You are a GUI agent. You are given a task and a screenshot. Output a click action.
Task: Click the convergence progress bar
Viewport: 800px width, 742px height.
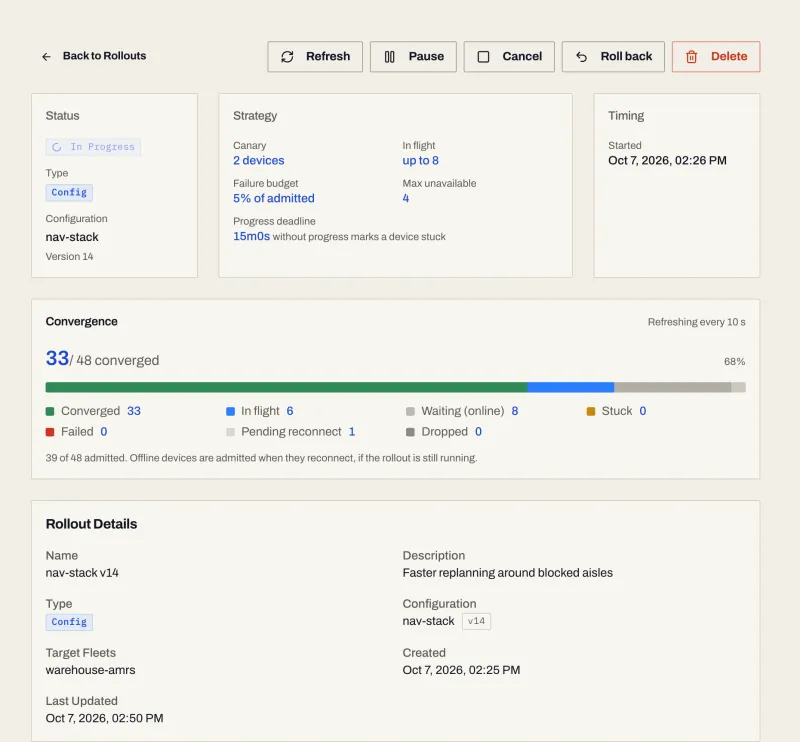coord(395,387)
